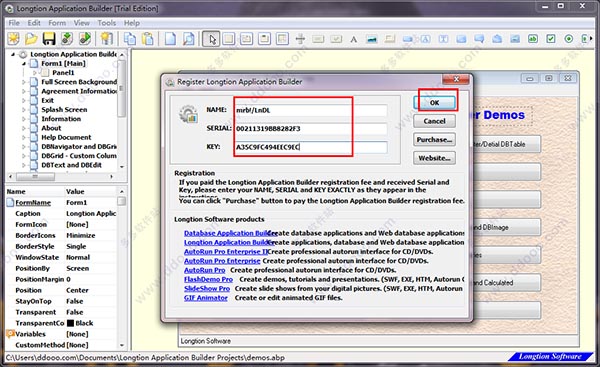Expand the Full Screen Background node
The height and width of the screenshot is (367, 600).
pyautogui.click(x=24, y=82)
